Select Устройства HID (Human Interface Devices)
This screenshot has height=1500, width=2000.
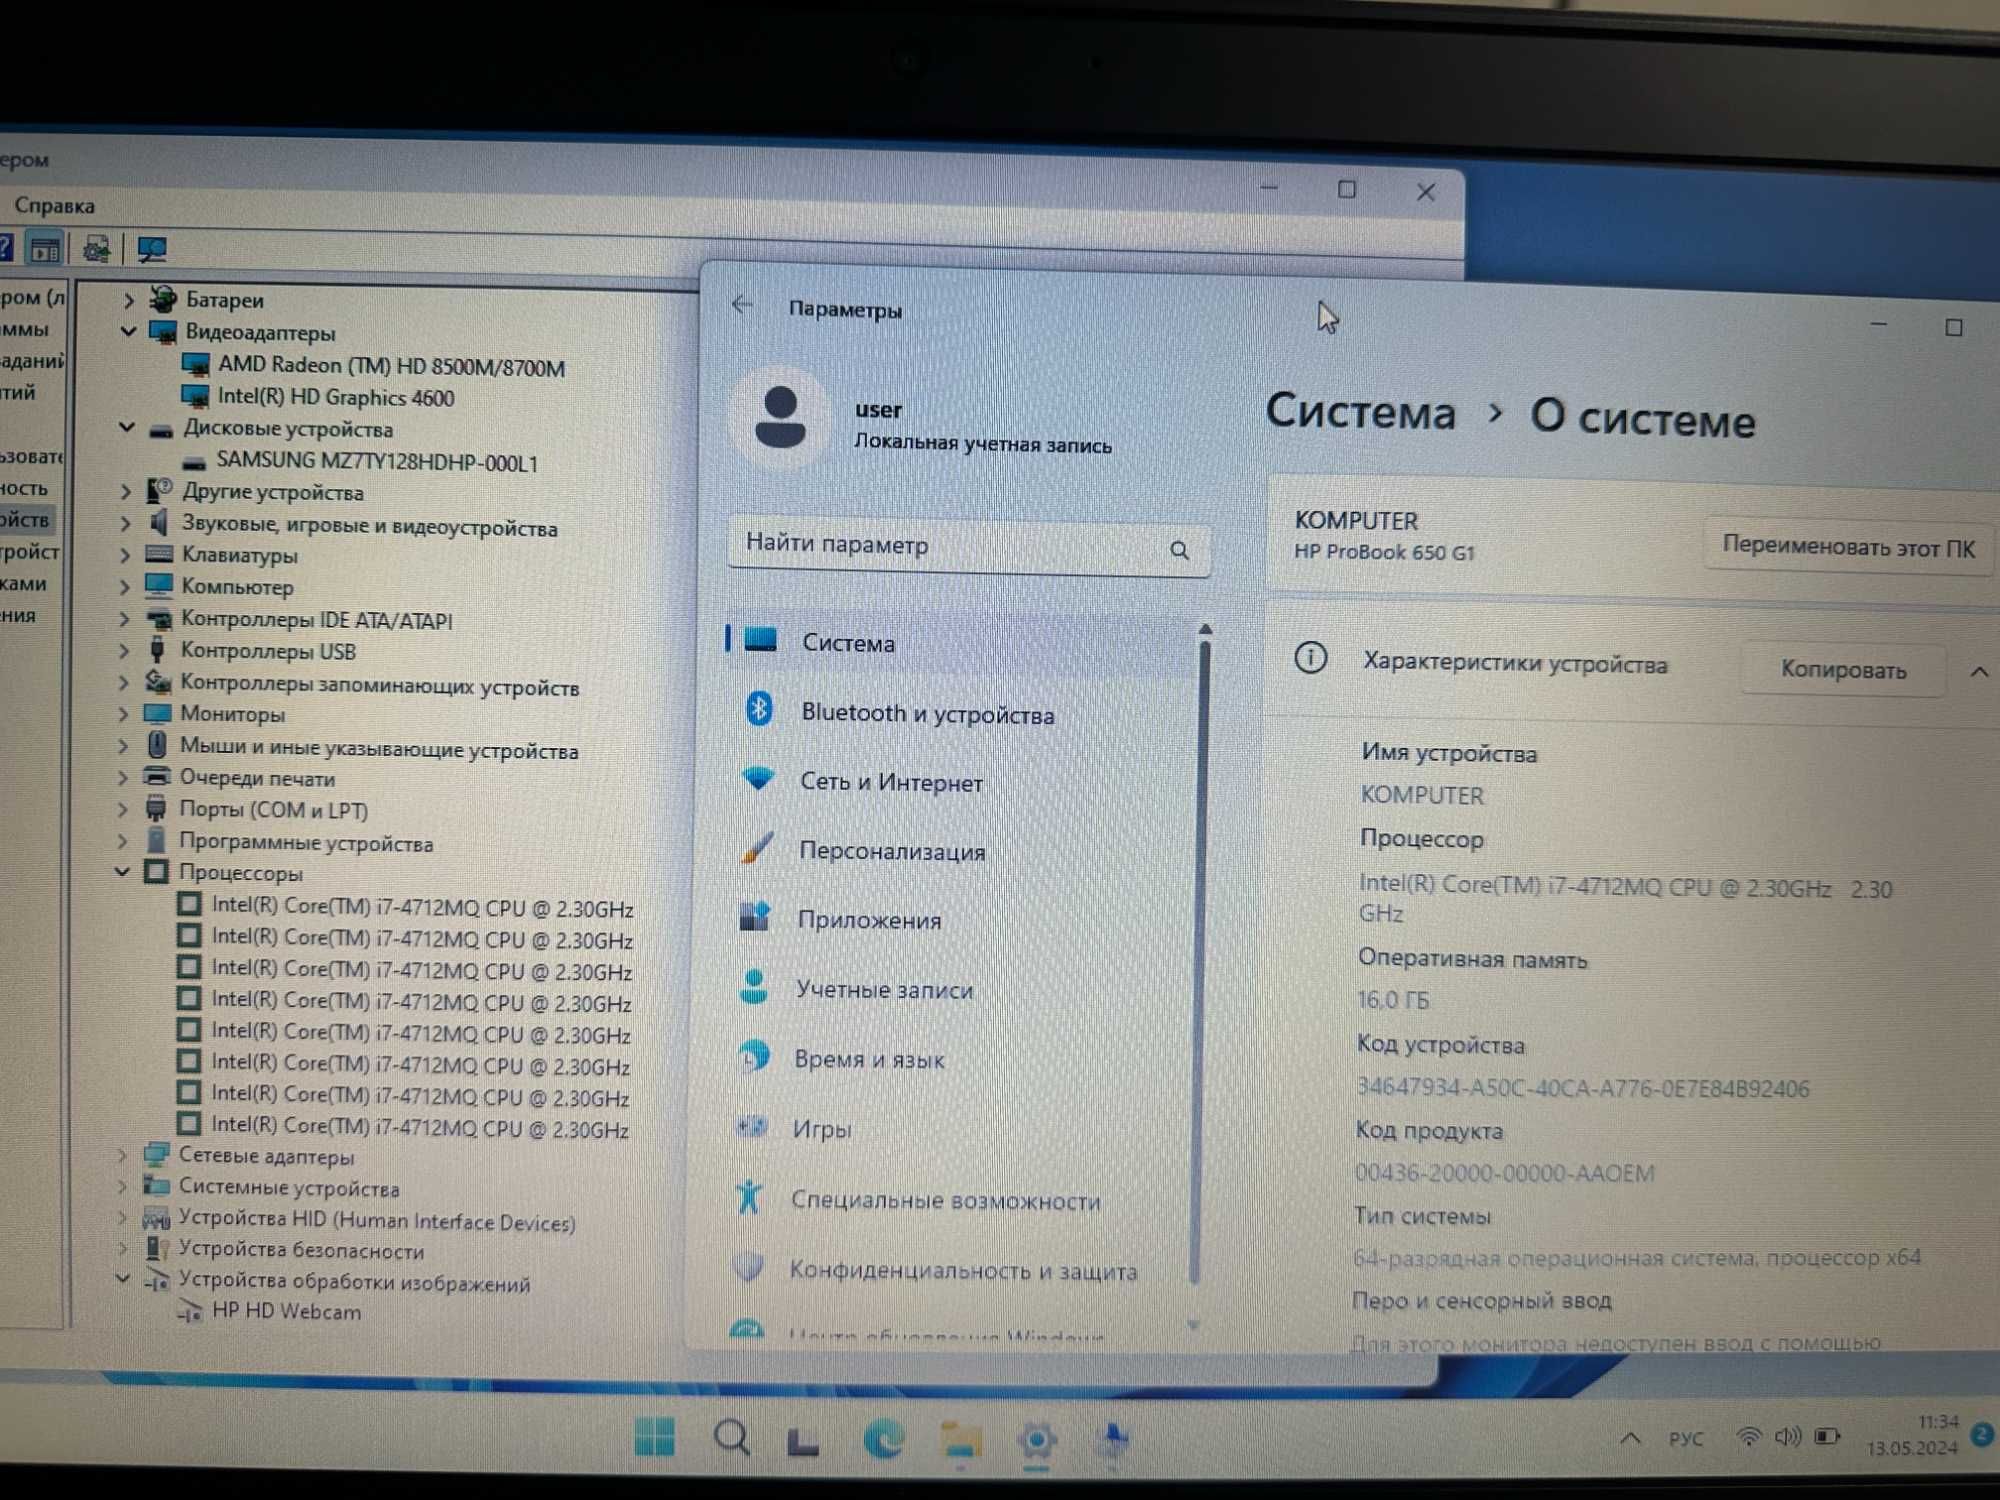coord(377,1221)
